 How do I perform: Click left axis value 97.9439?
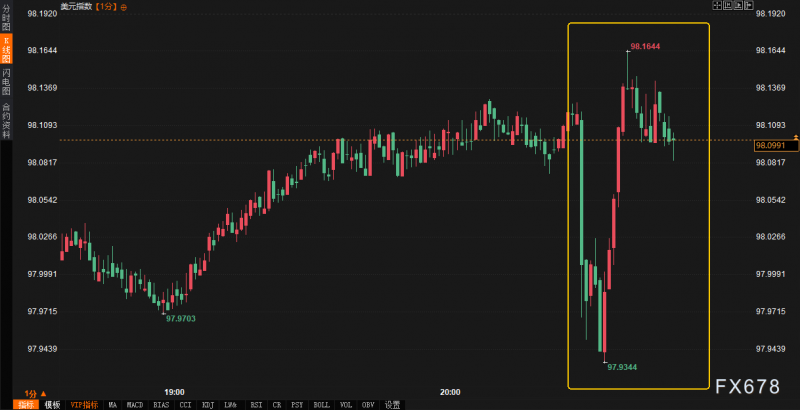(x=42, y=349)
